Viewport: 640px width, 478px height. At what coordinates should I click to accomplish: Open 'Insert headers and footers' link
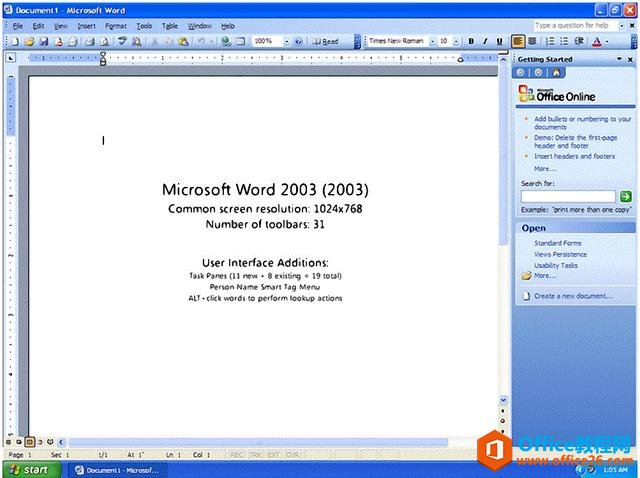[x=574, y=156]
